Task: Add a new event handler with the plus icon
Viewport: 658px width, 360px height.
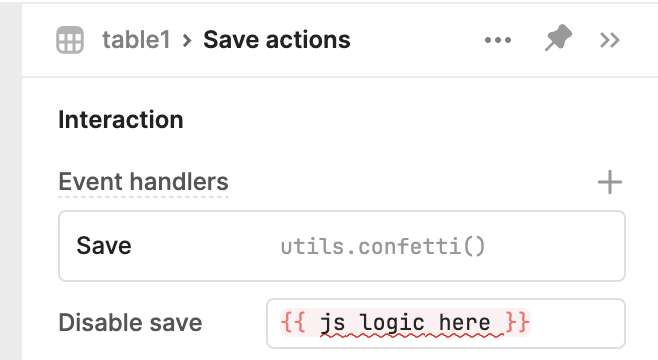Action: pos(610,182)
